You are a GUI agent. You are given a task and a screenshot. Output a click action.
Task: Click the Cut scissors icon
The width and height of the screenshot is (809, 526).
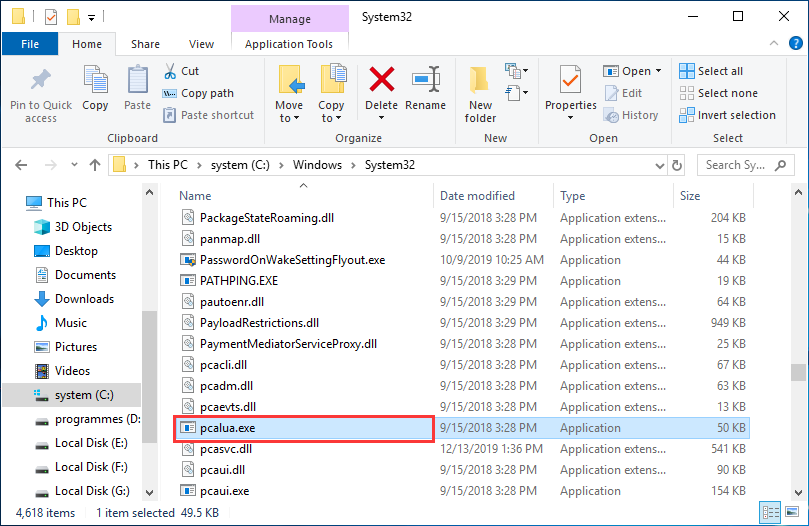point(170,71)
